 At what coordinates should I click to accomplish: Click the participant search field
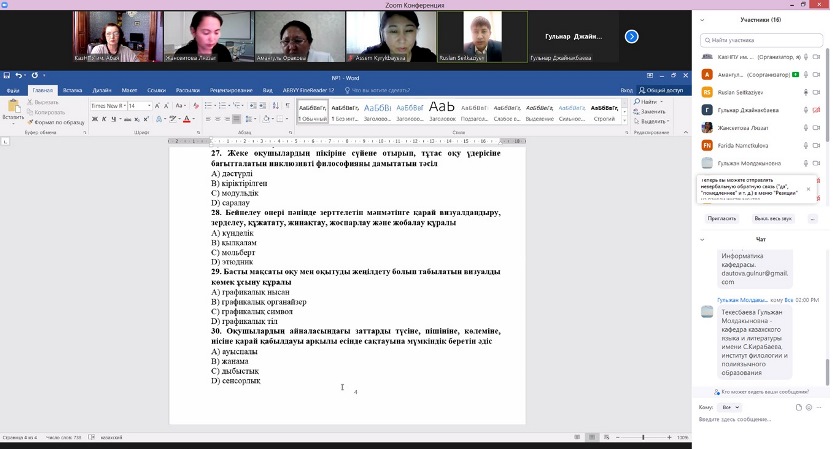click(x=758, y=40)
